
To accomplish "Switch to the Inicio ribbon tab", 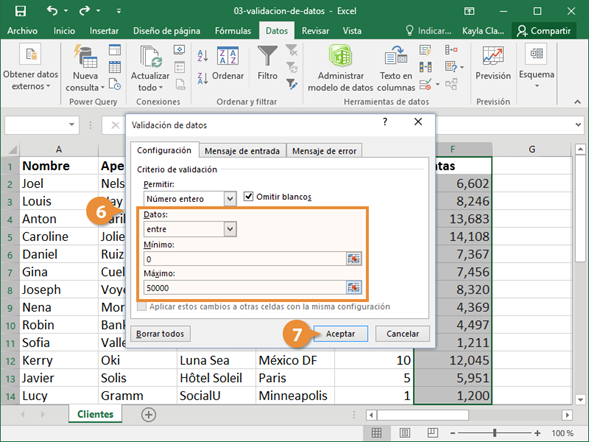I will tap(64, 31).
